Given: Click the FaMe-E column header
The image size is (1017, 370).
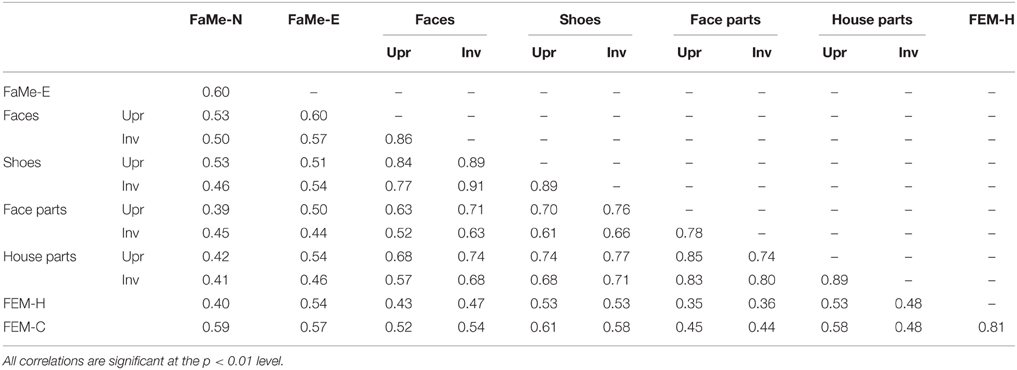Looking at the screenshot, I should pyautogui.click(x=313, y=20).
